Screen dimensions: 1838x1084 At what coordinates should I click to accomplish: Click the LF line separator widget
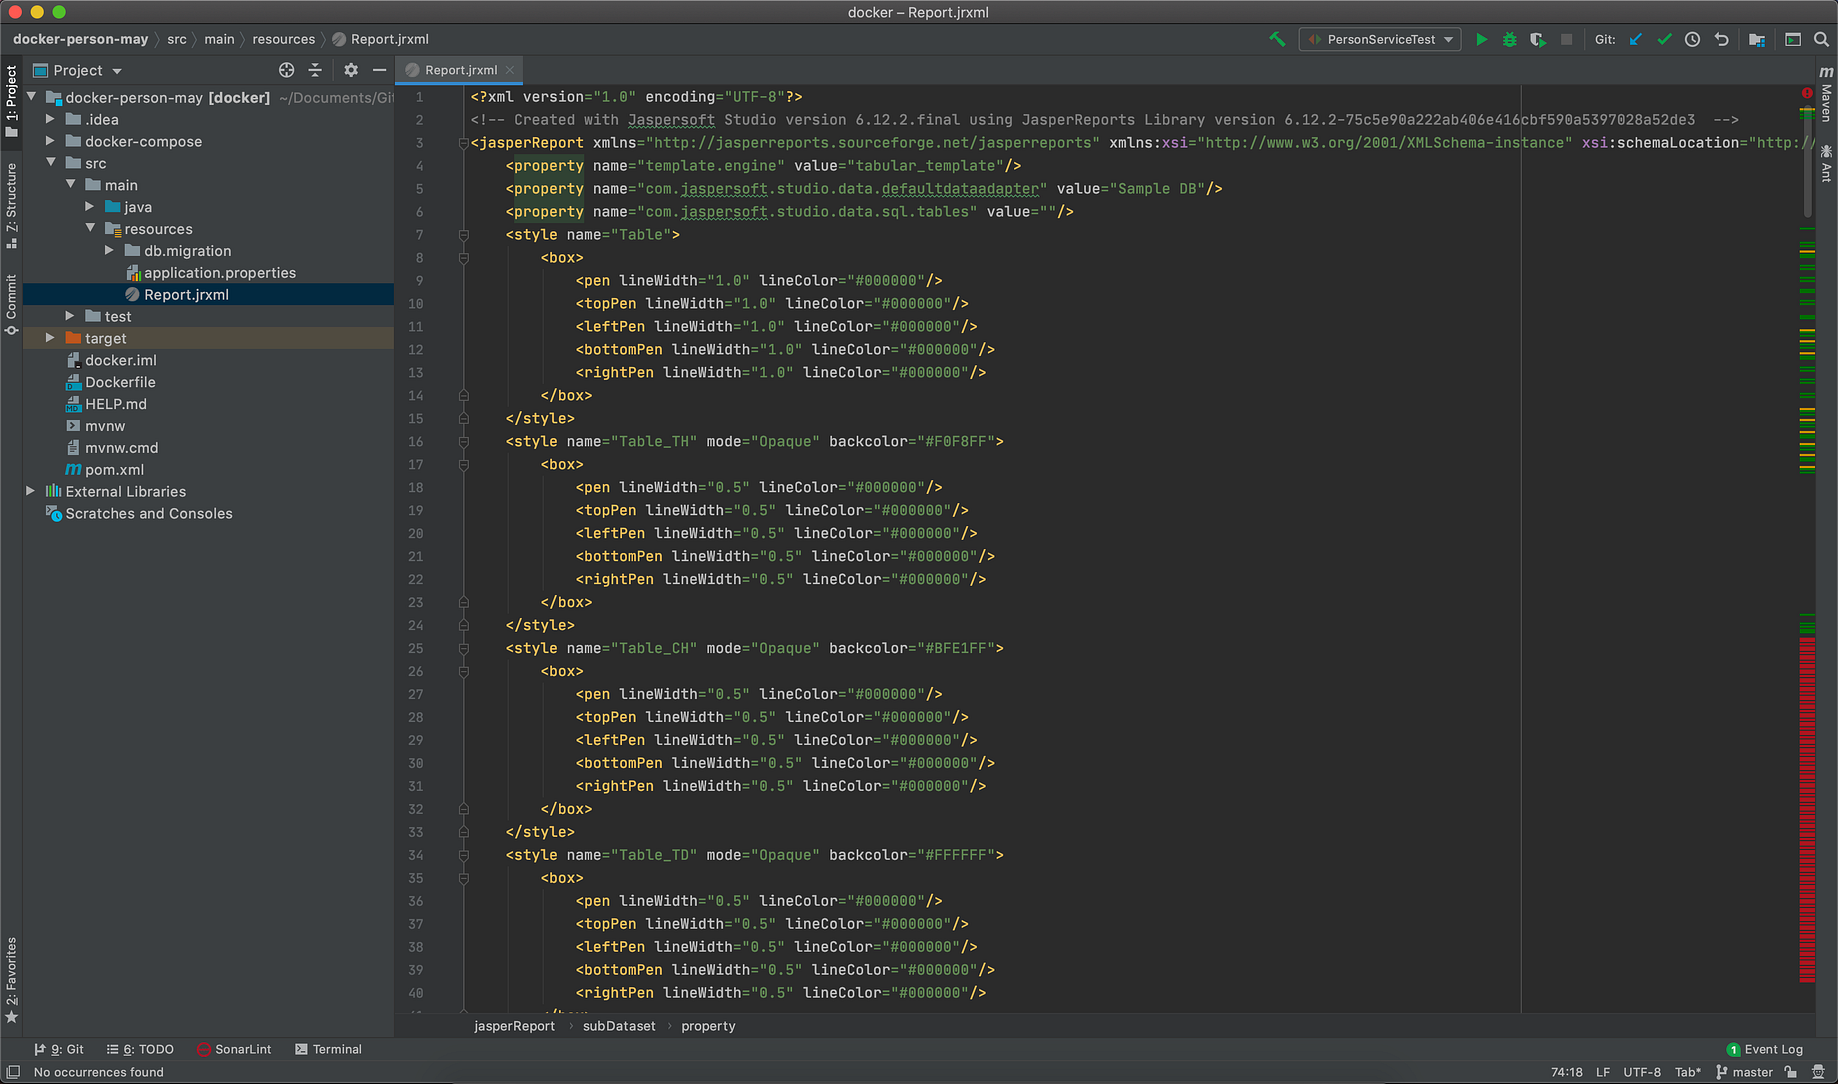(x=1603, y=1072)
